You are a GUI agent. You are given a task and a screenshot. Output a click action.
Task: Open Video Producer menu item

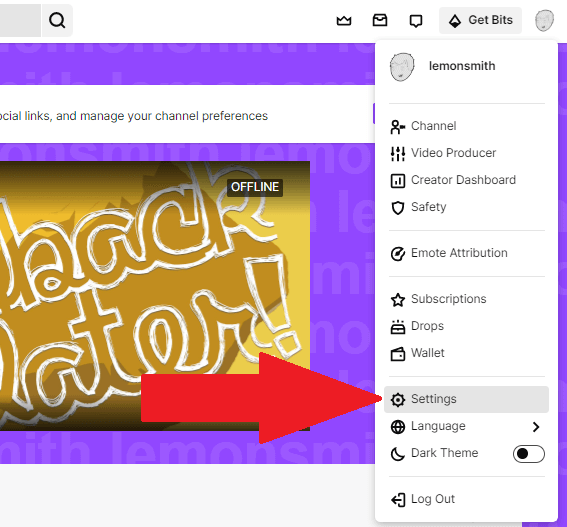[466, 153]
